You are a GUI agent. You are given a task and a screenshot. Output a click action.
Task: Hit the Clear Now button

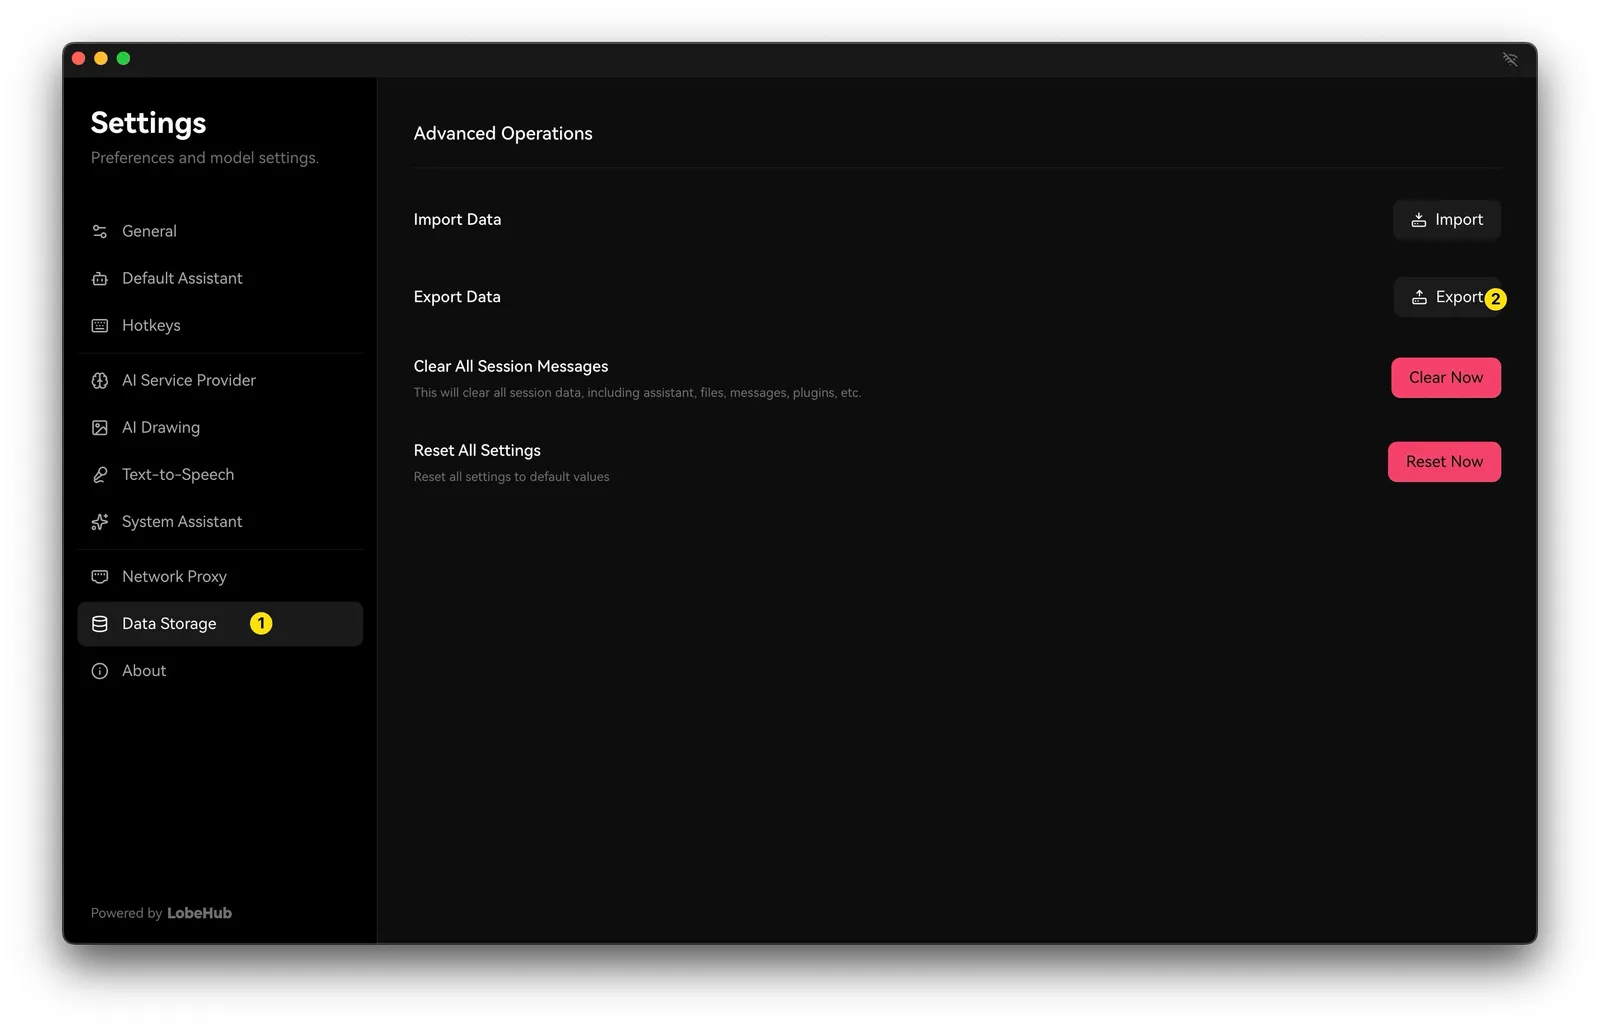click(x=1445, y=378)
